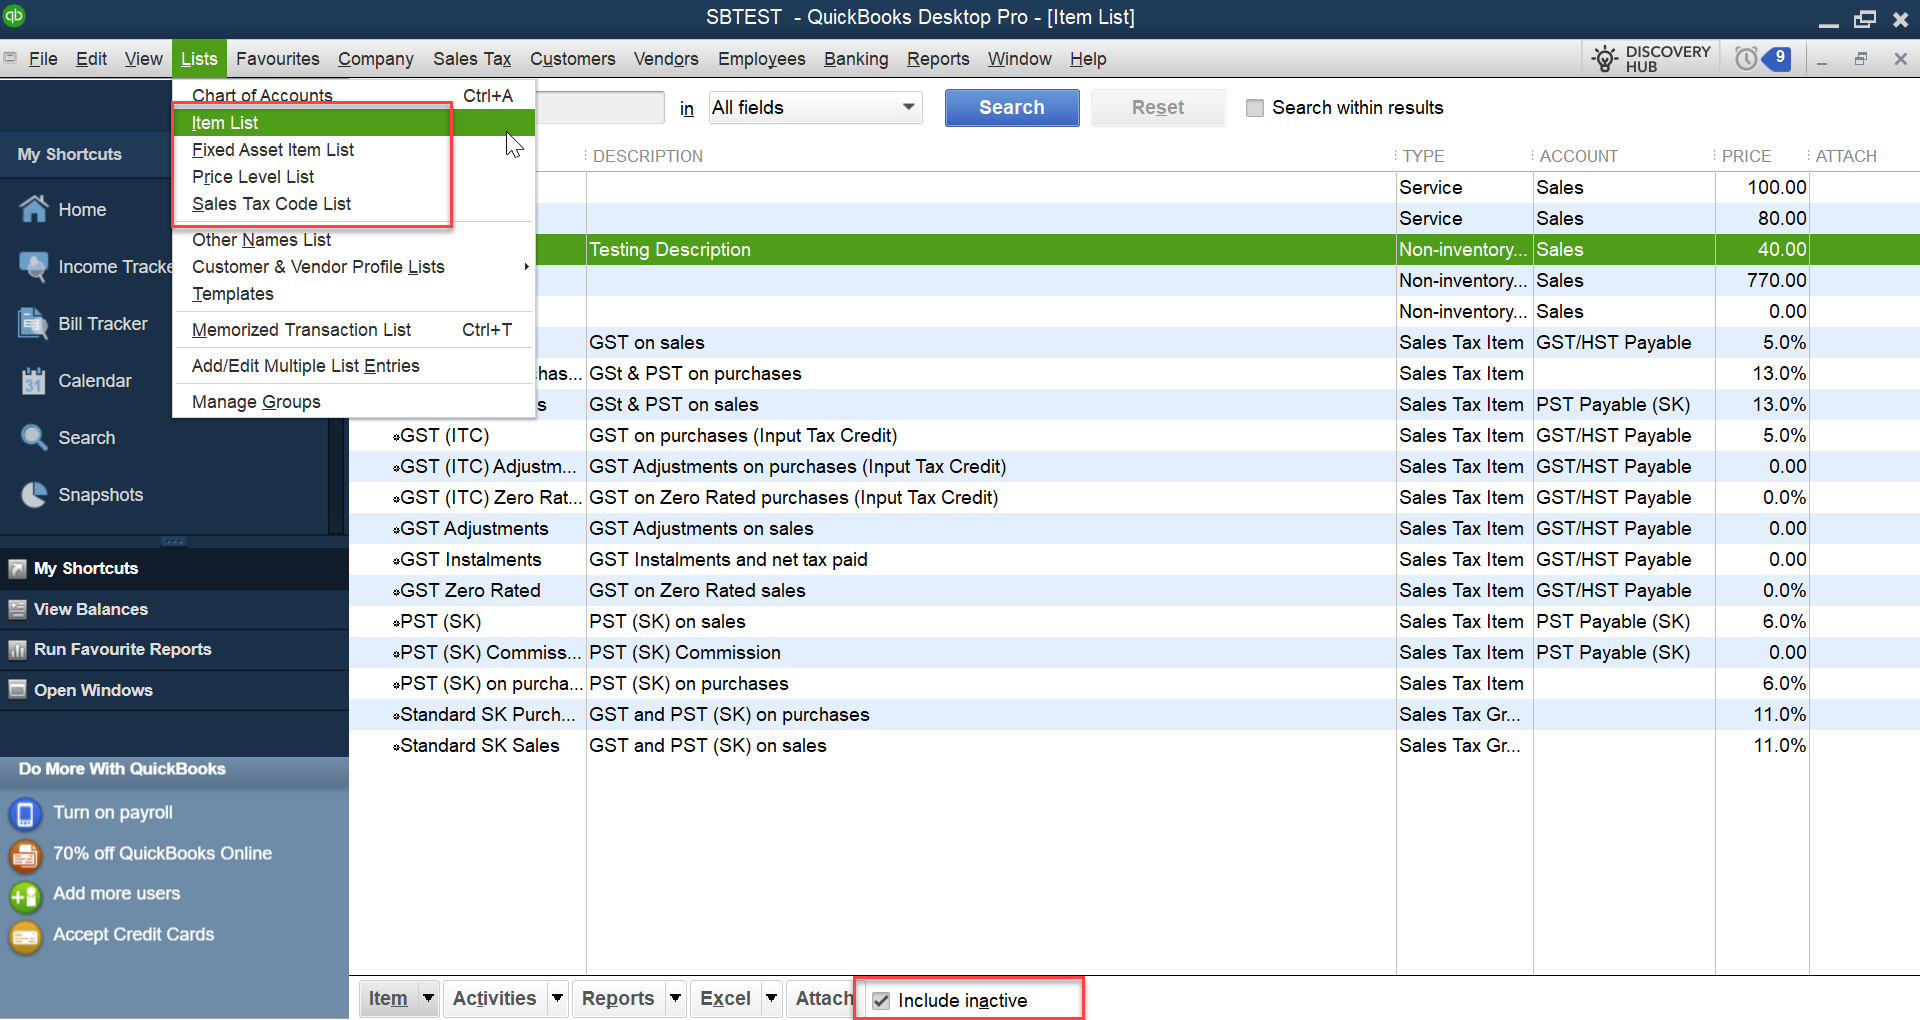Open the Income Tracker icon
This screenshot has width=1920, height=1020.
(x=34, y=266)
